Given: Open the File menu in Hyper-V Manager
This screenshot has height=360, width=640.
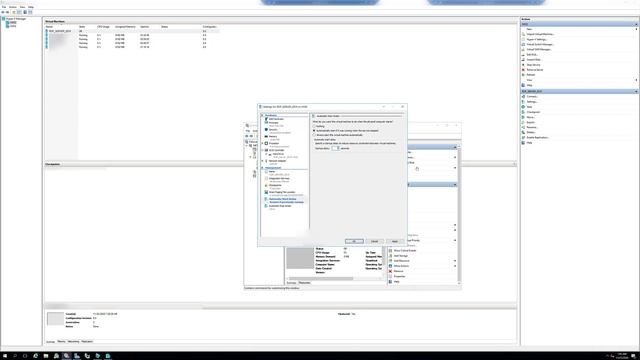Looking at the screenshot, I should [x=4, y=7].
